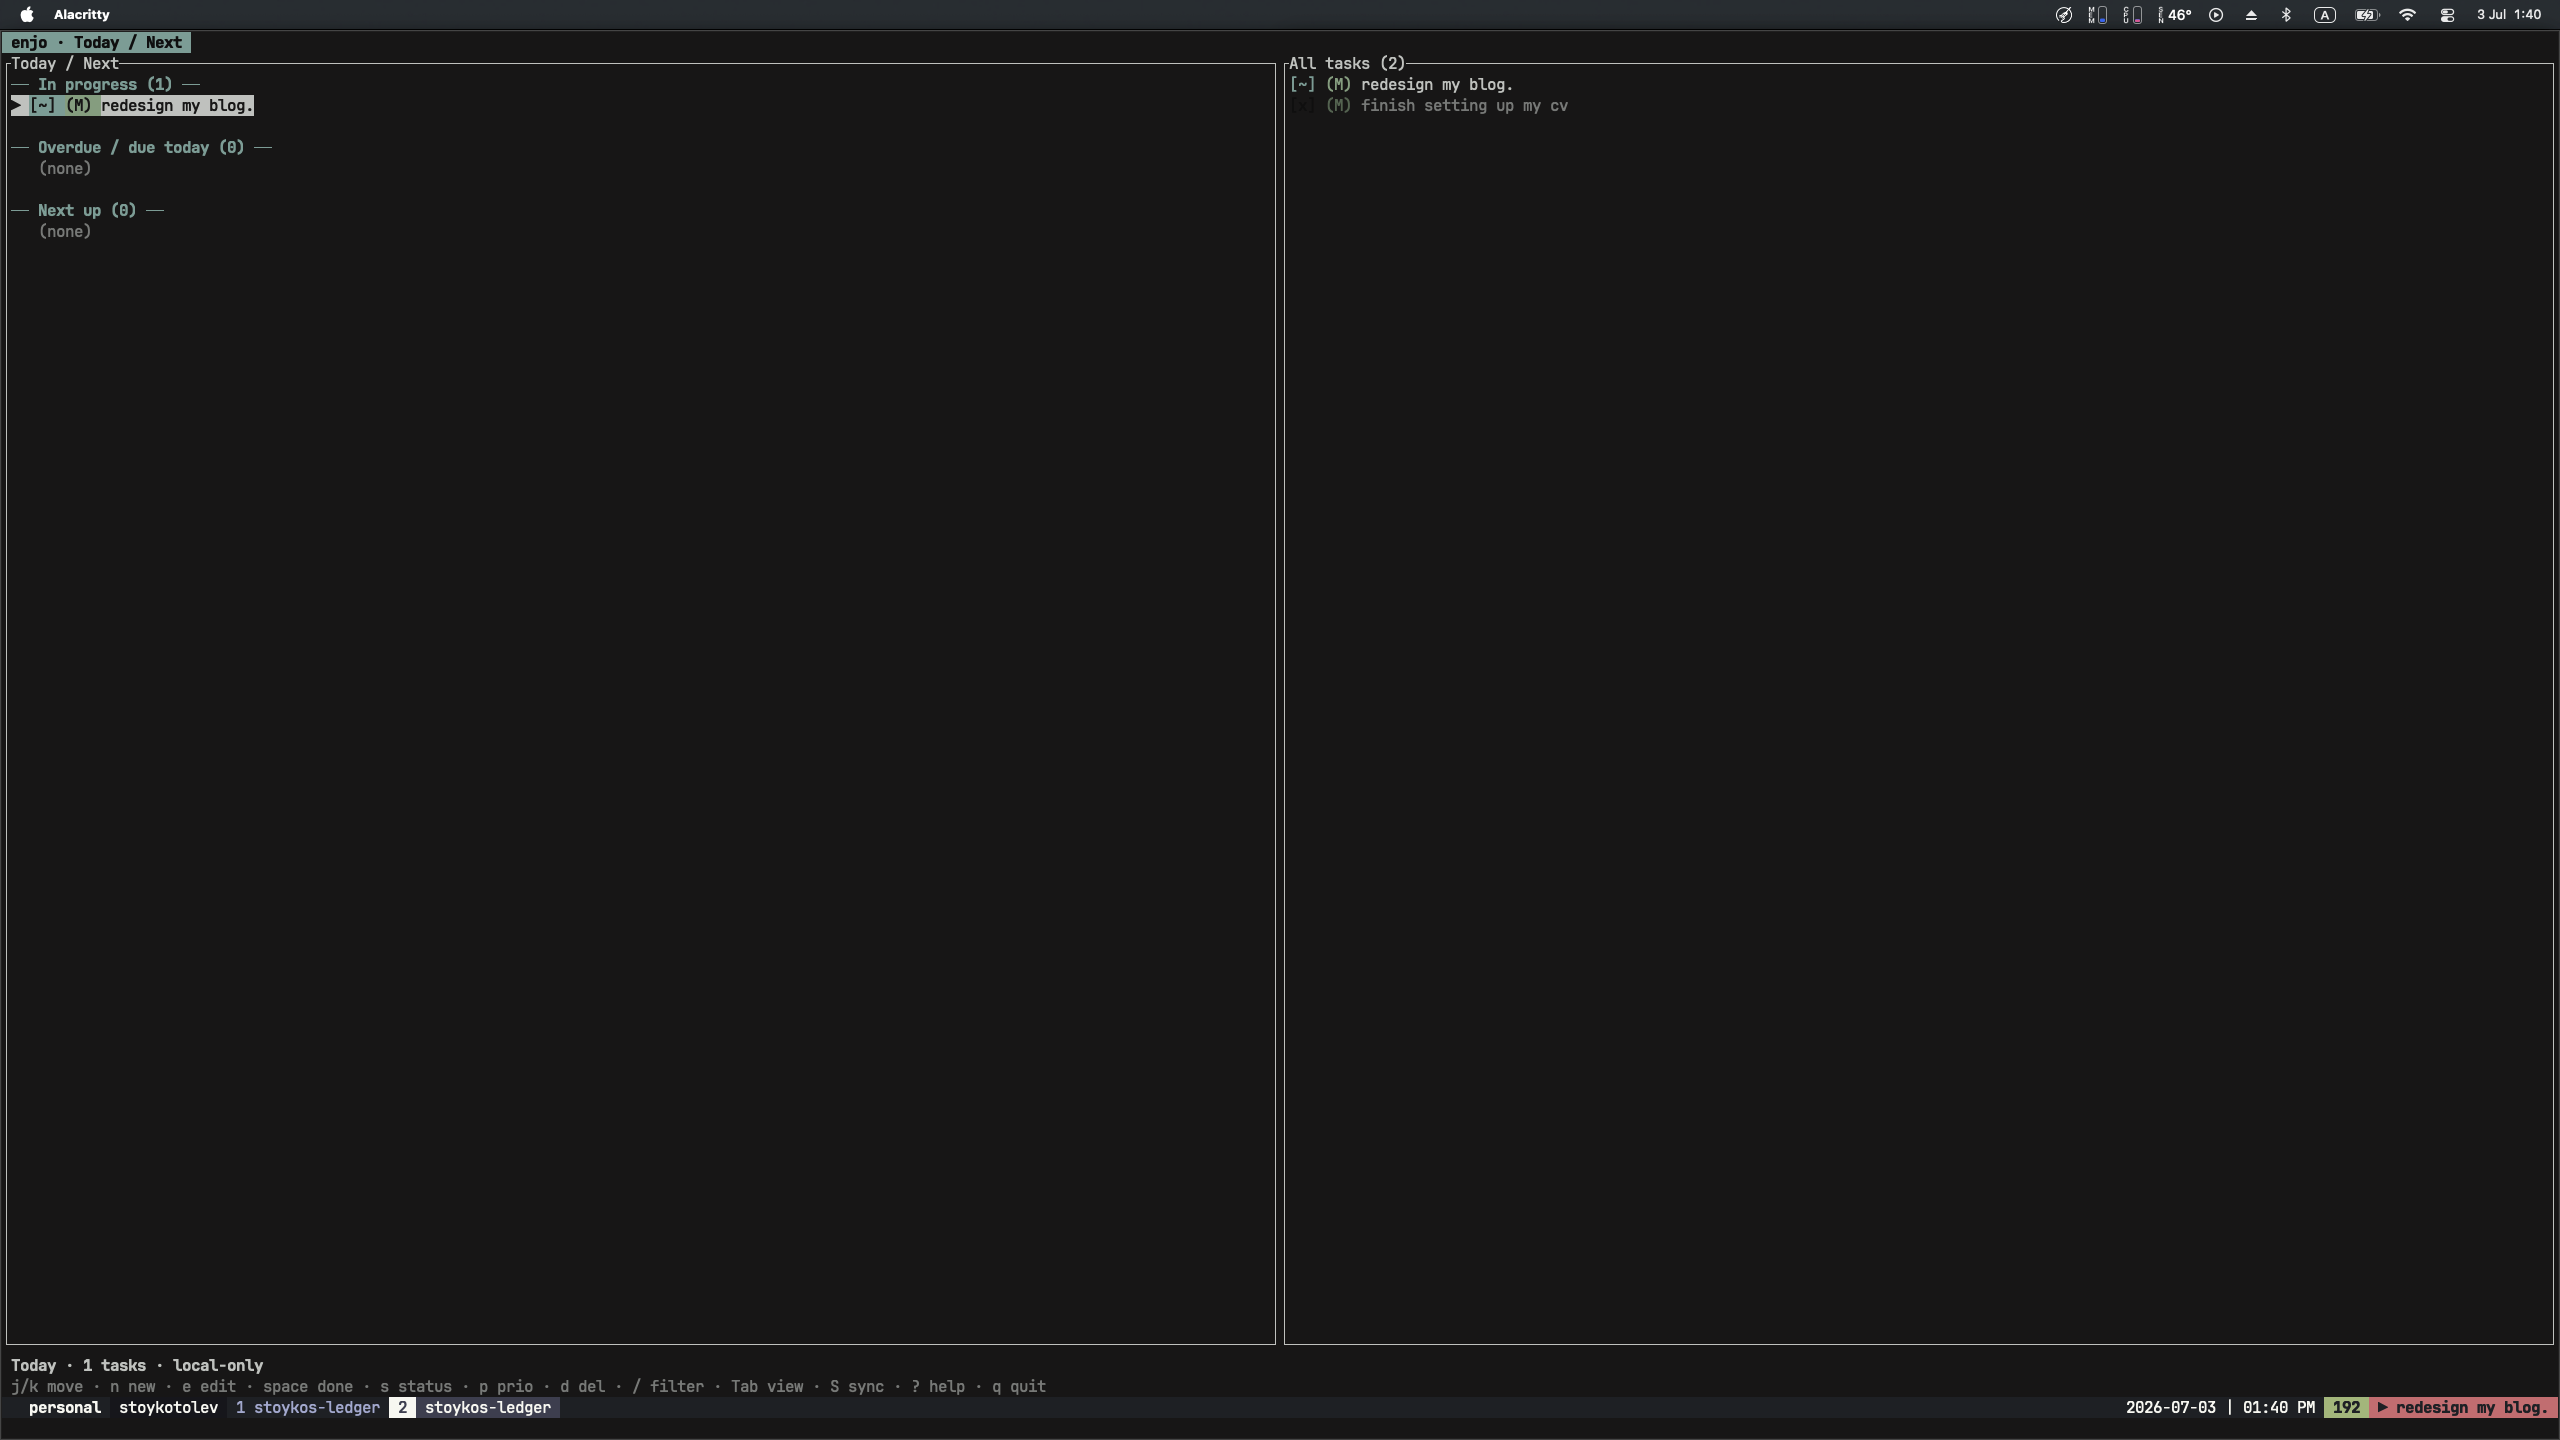Click the redesign my blog status segment
Viewport: 2560px width, 1440px height.
(2464, 1408)
